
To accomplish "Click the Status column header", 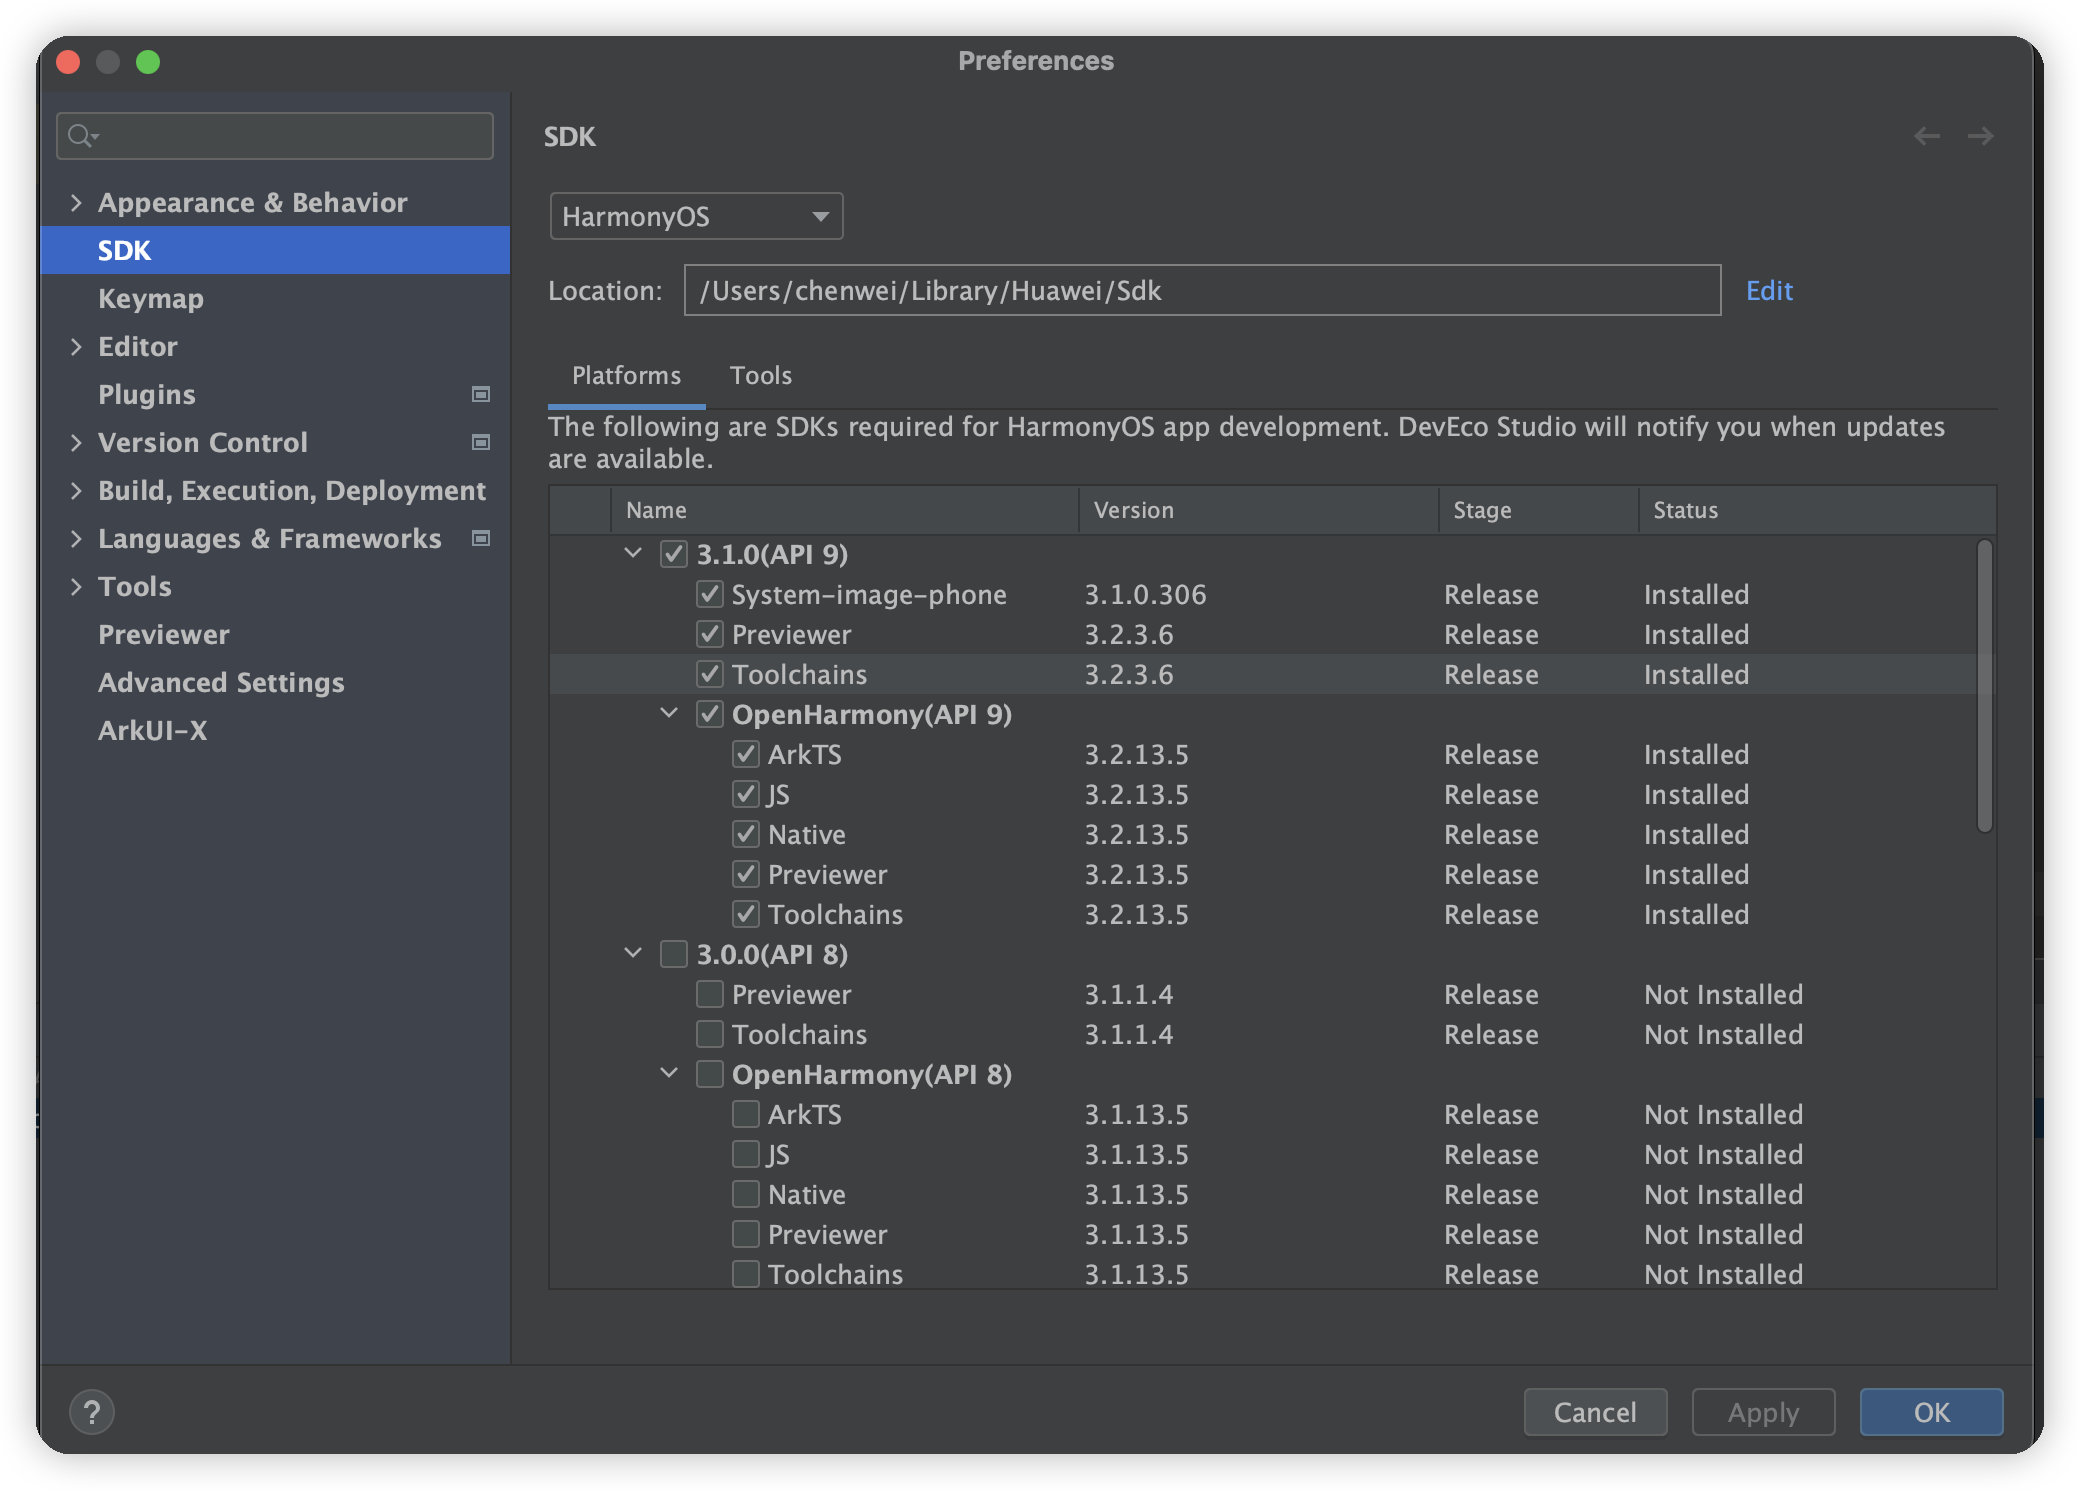I will (1817, 510).
